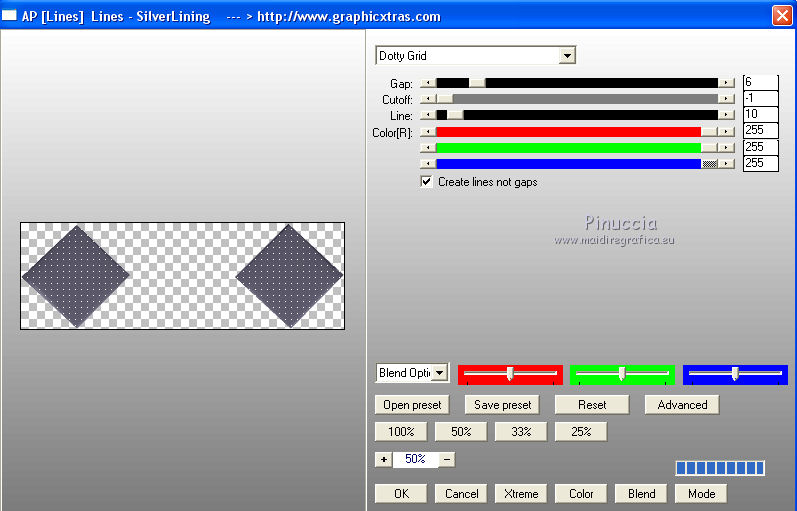Click the Reset button
Screen dimensions: 797x511
[592, 405]
